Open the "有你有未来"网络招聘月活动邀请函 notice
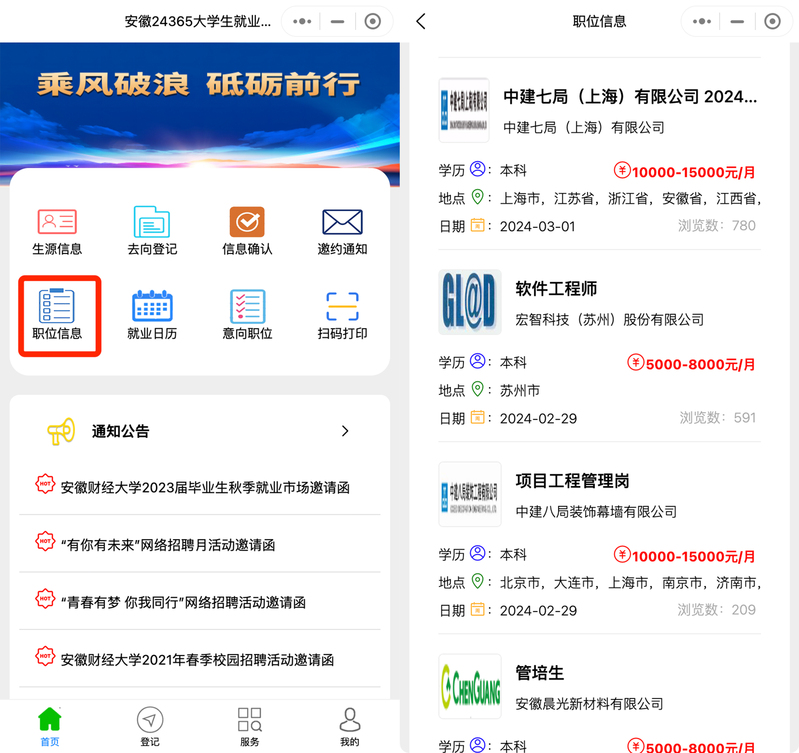 pos(168,545)
